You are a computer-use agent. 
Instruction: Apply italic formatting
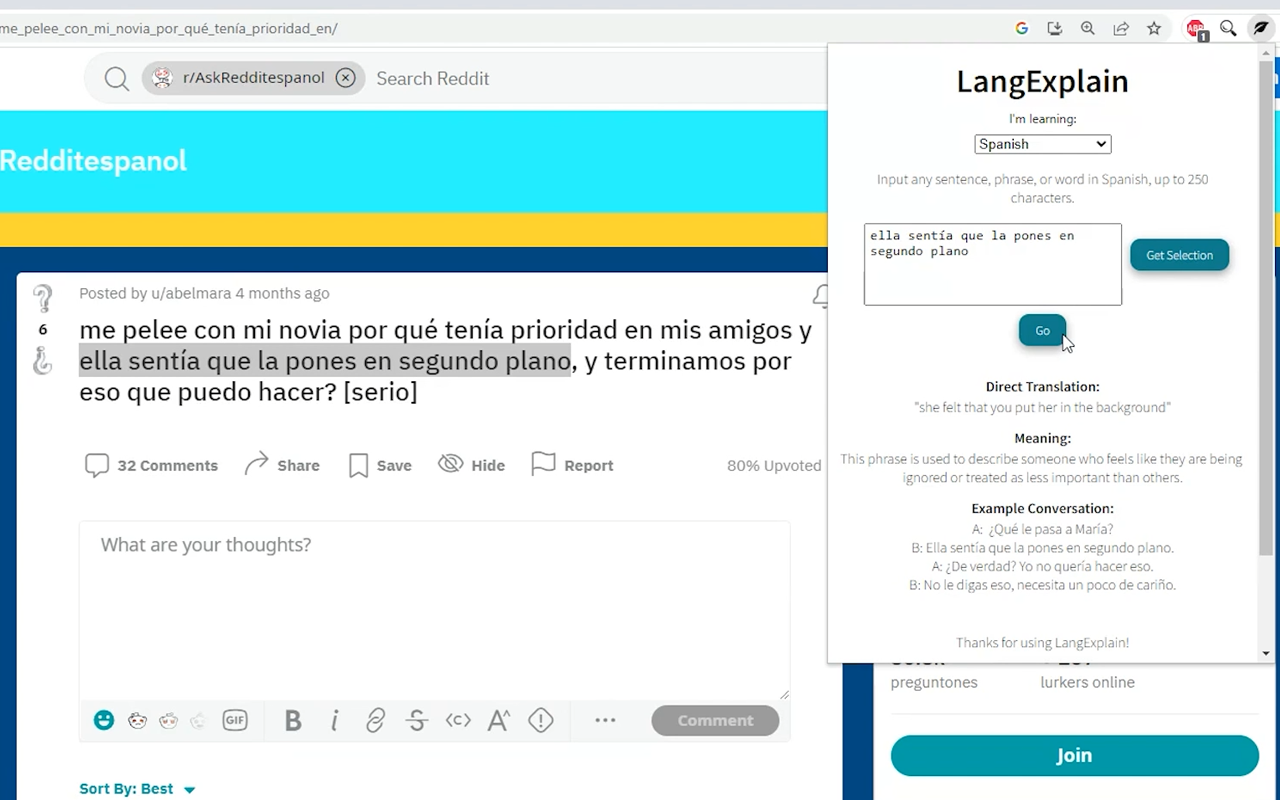tap(334, 720)
